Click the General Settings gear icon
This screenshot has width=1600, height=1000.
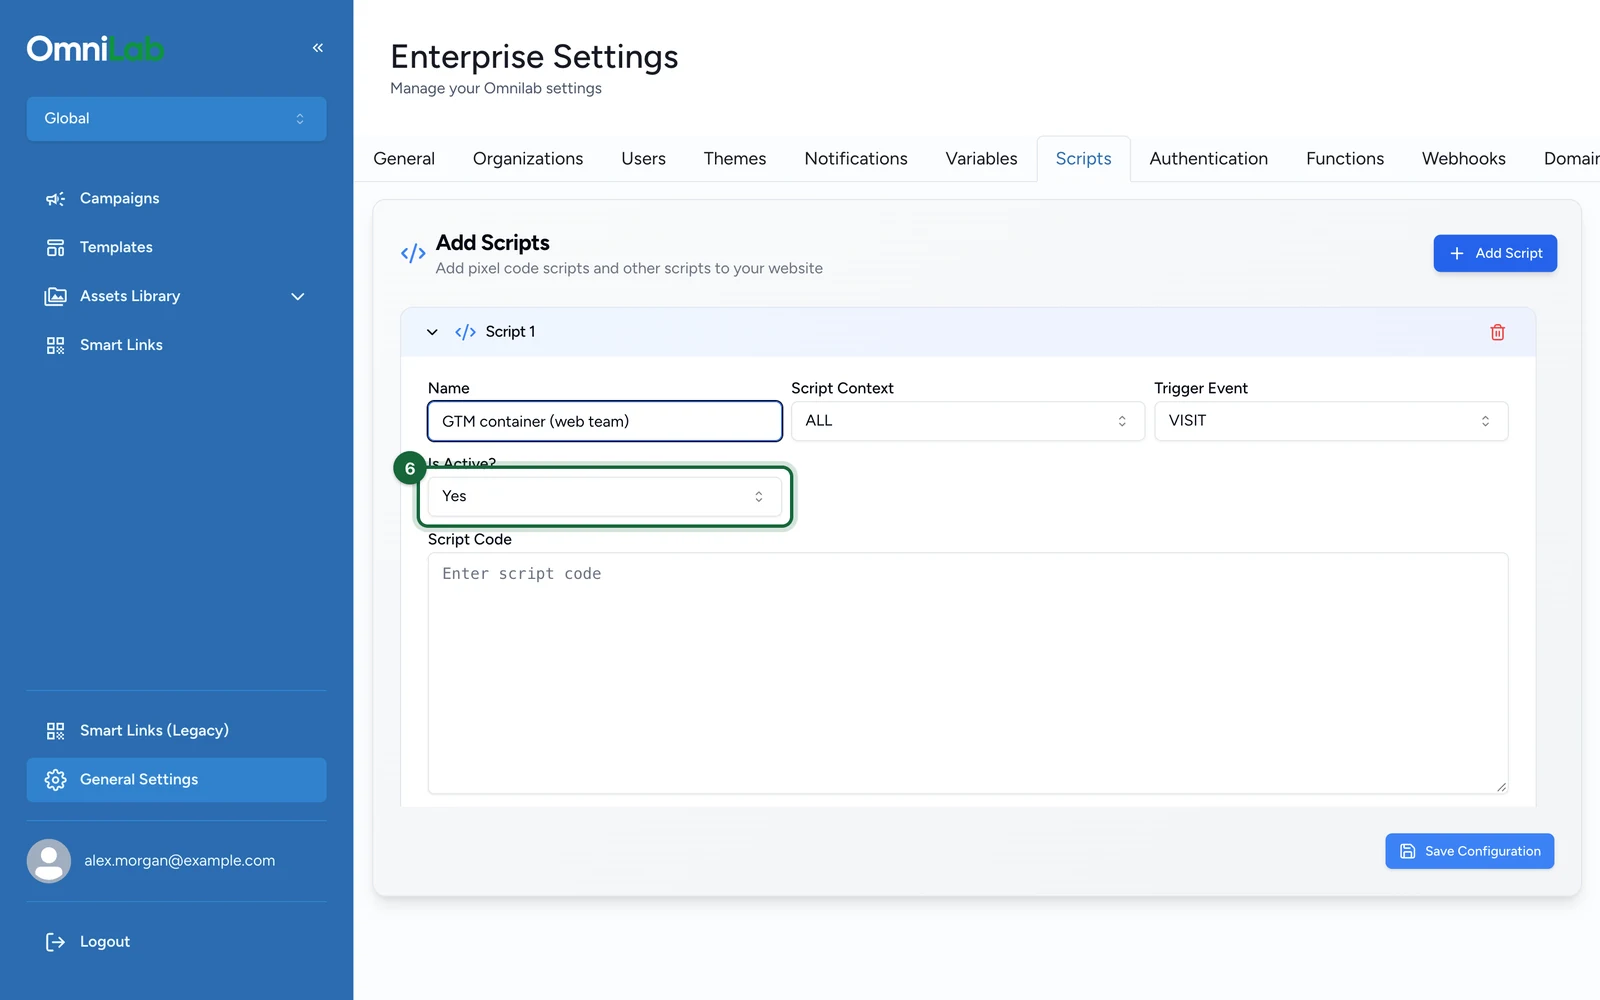[x=55, y=780]
